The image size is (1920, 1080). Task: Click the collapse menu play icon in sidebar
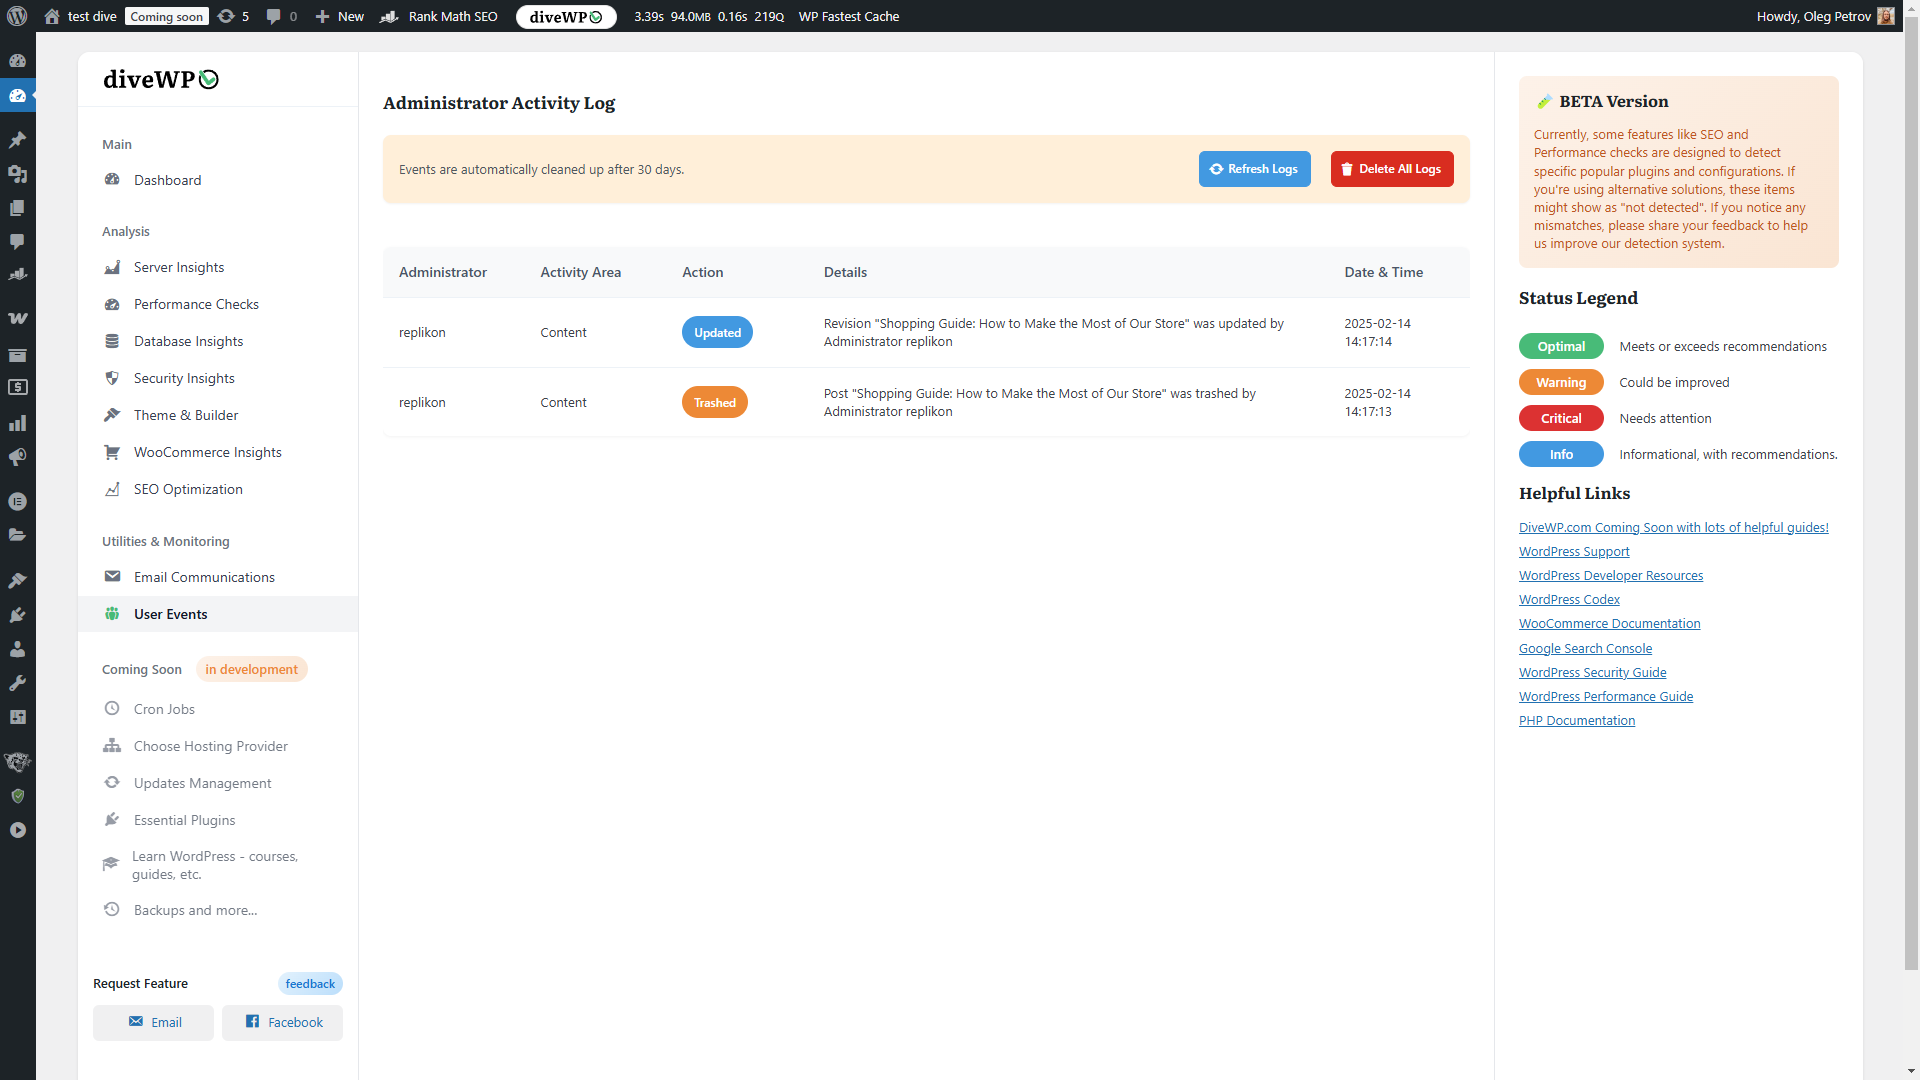pos(17,830)
